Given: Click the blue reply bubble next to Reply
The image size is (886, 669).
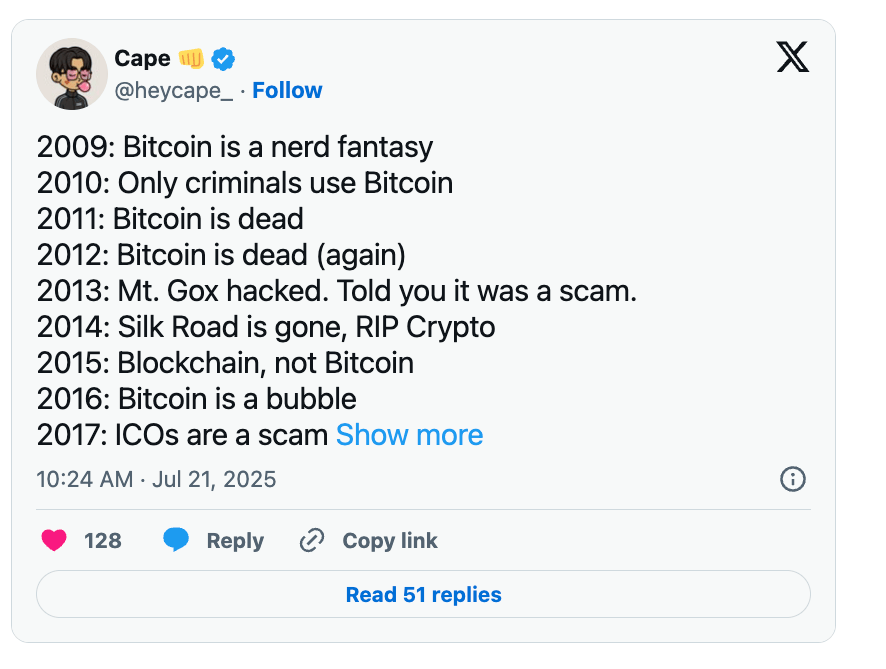Looking at the screenshot, I should click(176, 540).
